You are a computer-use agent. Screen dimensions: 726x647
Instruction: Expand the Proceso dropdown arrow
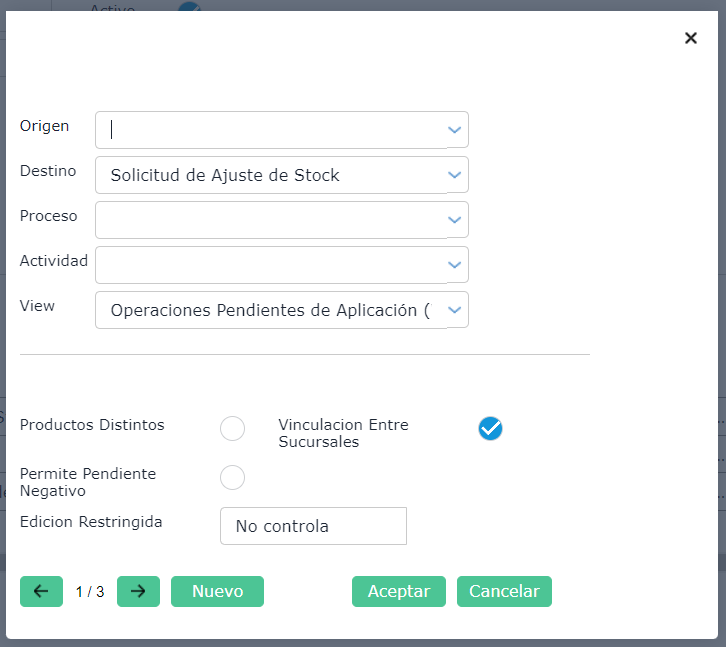coord(455,220)
